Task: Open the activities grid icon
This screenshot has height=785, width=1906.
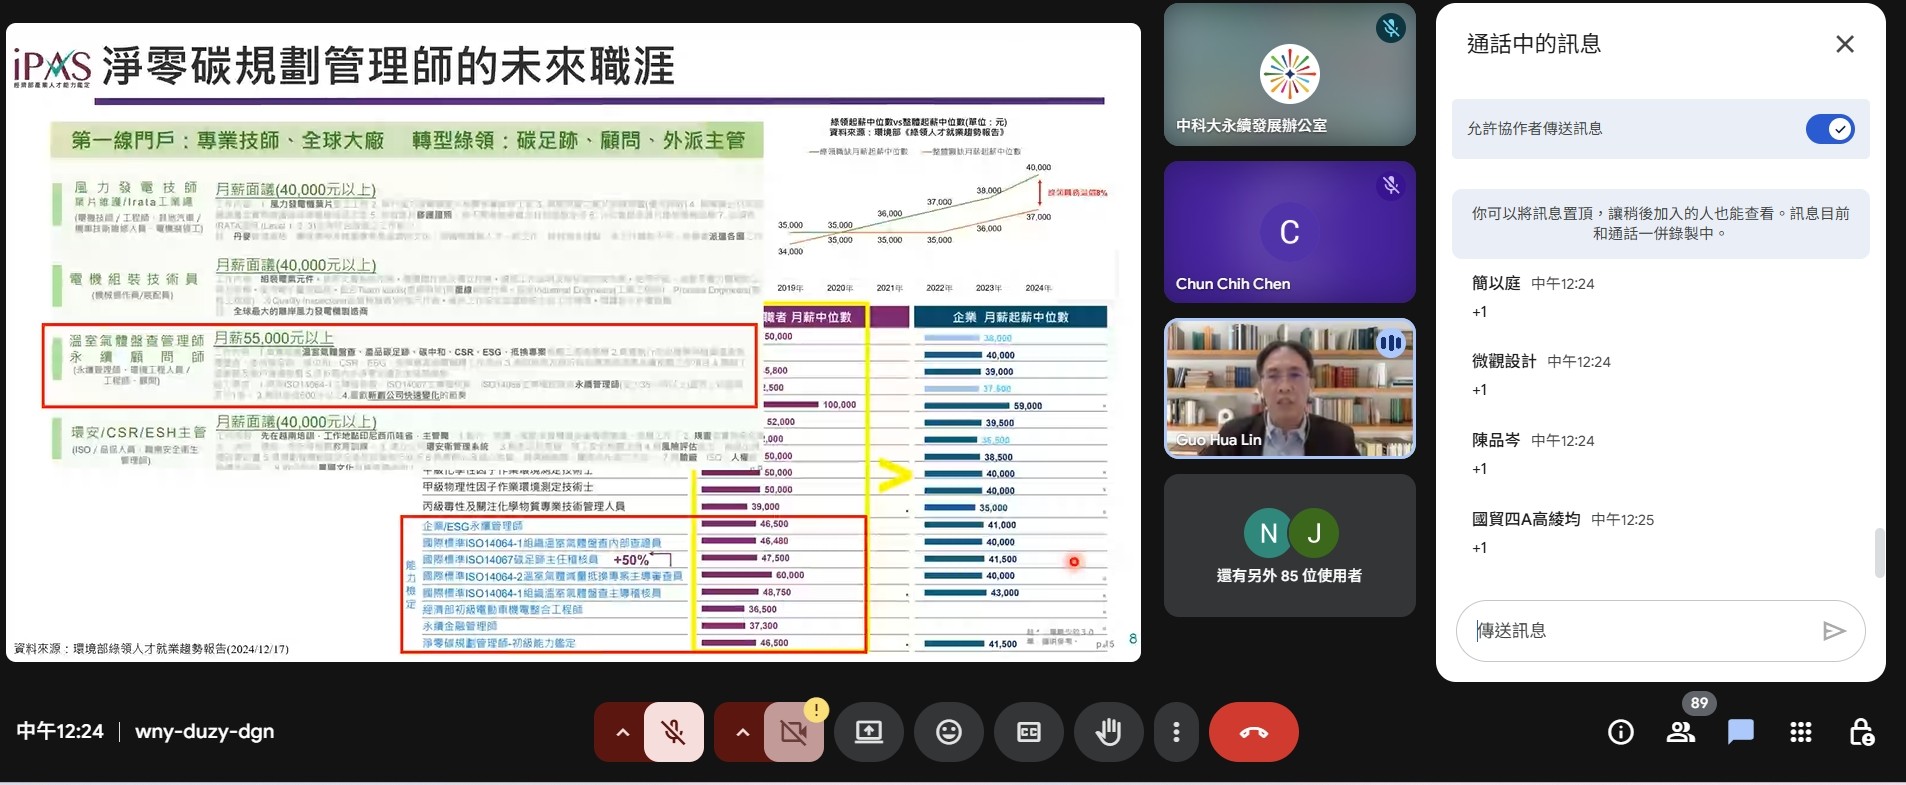Action: (1800, 732)
